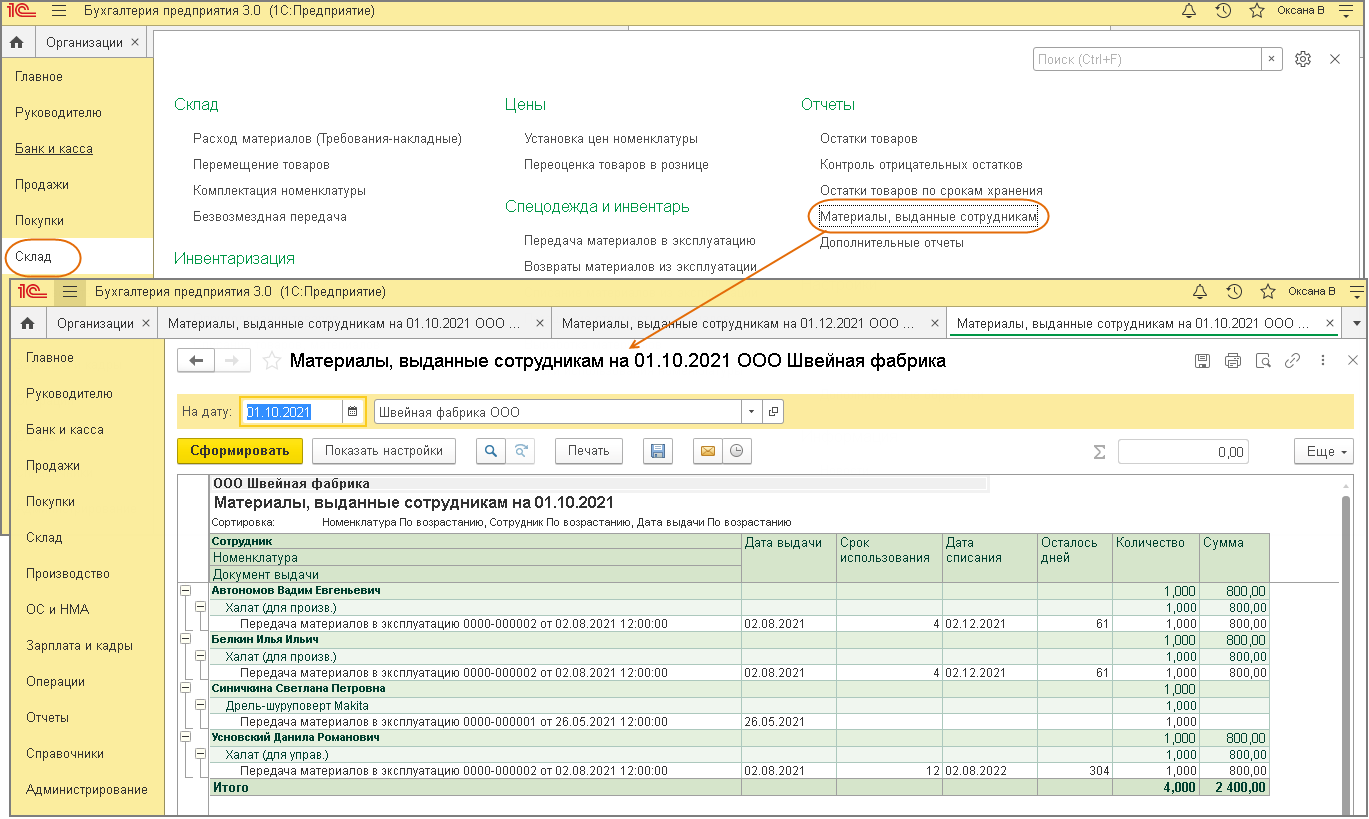Screen dimensions: 1369x819
Task: Collapse group Усновский Данила Романович
Action: tap(185, 738)
